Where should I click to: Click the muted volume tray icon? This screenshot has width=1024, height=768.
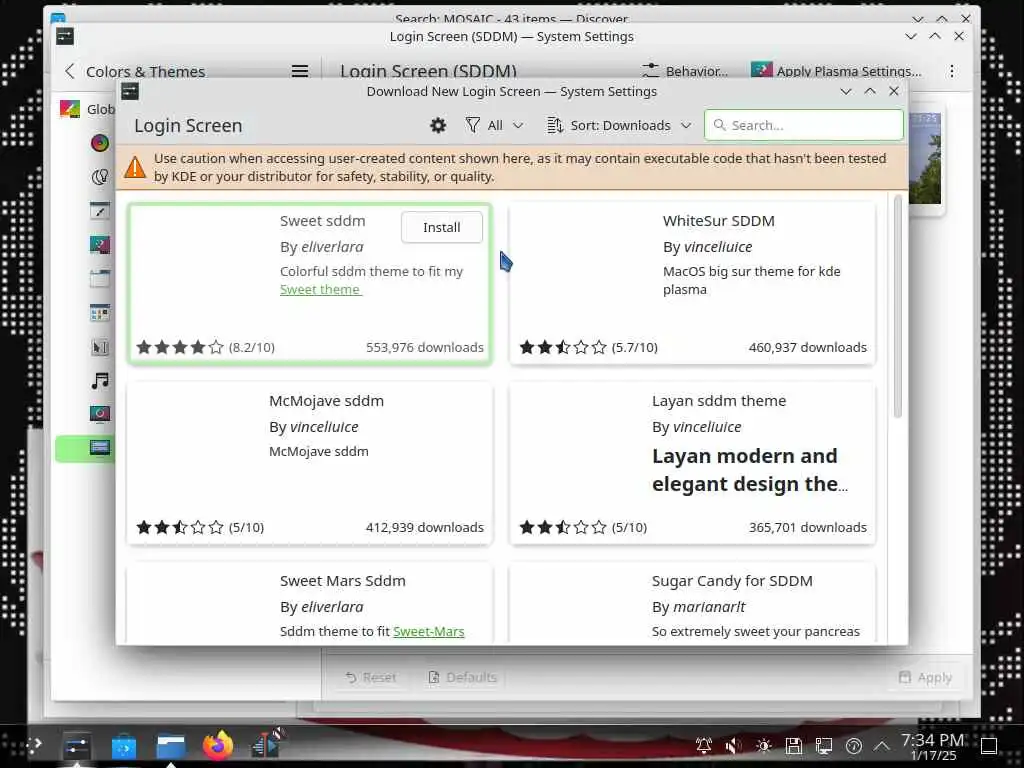[733, 745]
